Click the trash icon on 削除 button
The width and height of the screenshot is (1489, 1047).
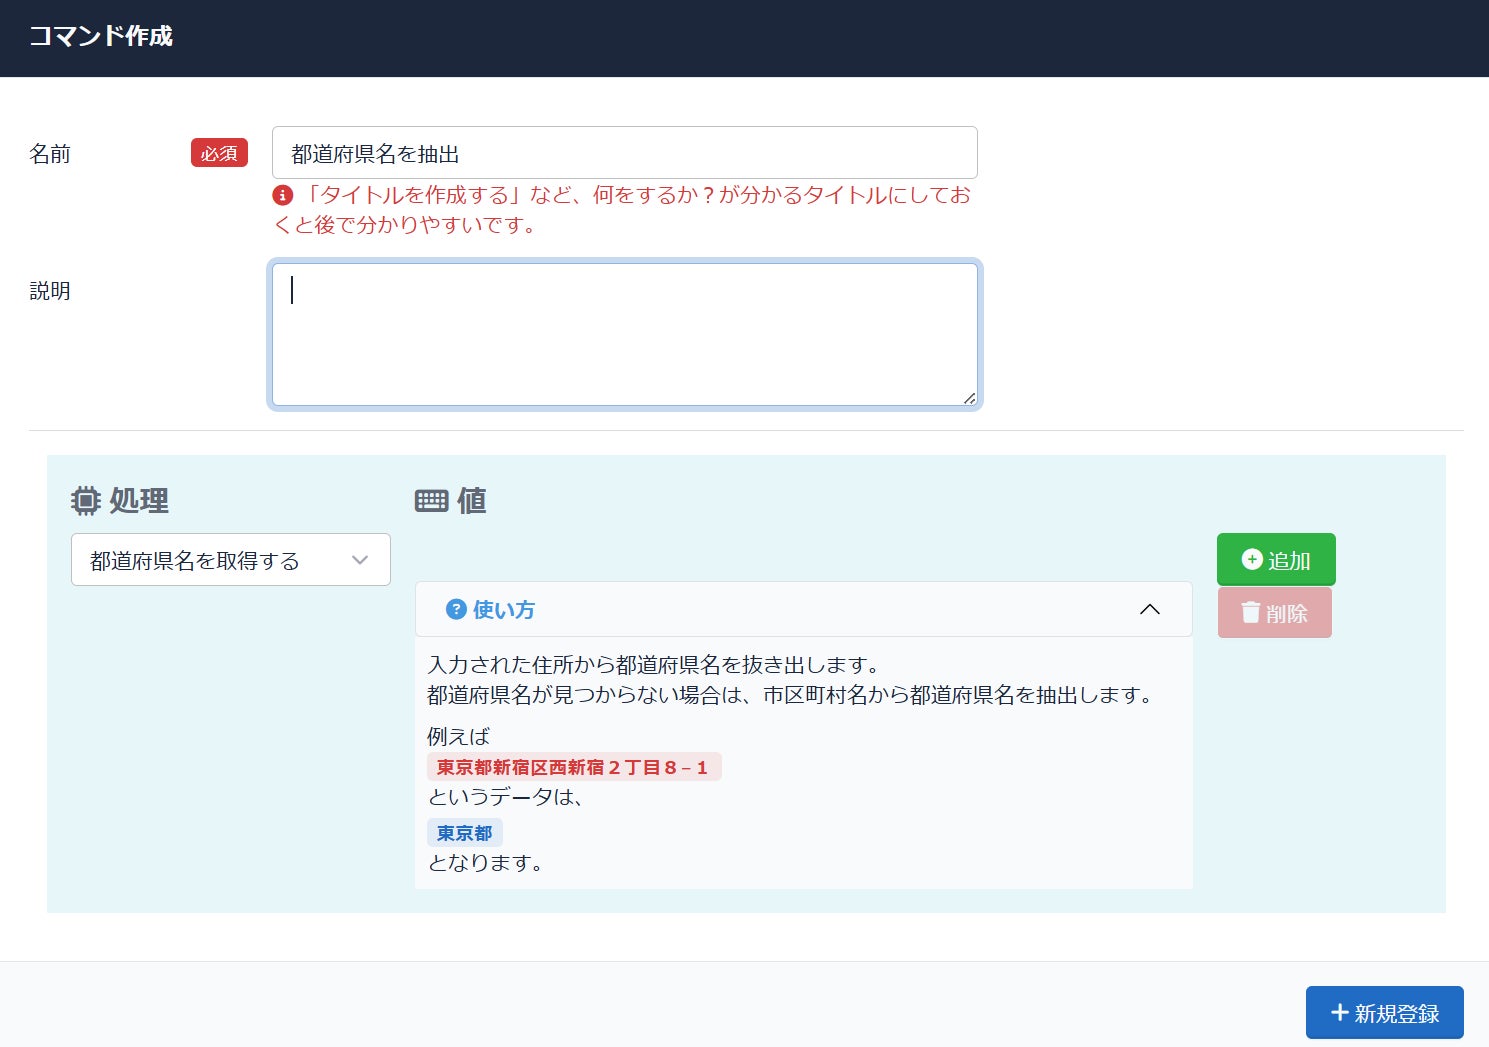[x=1250, y=612]
